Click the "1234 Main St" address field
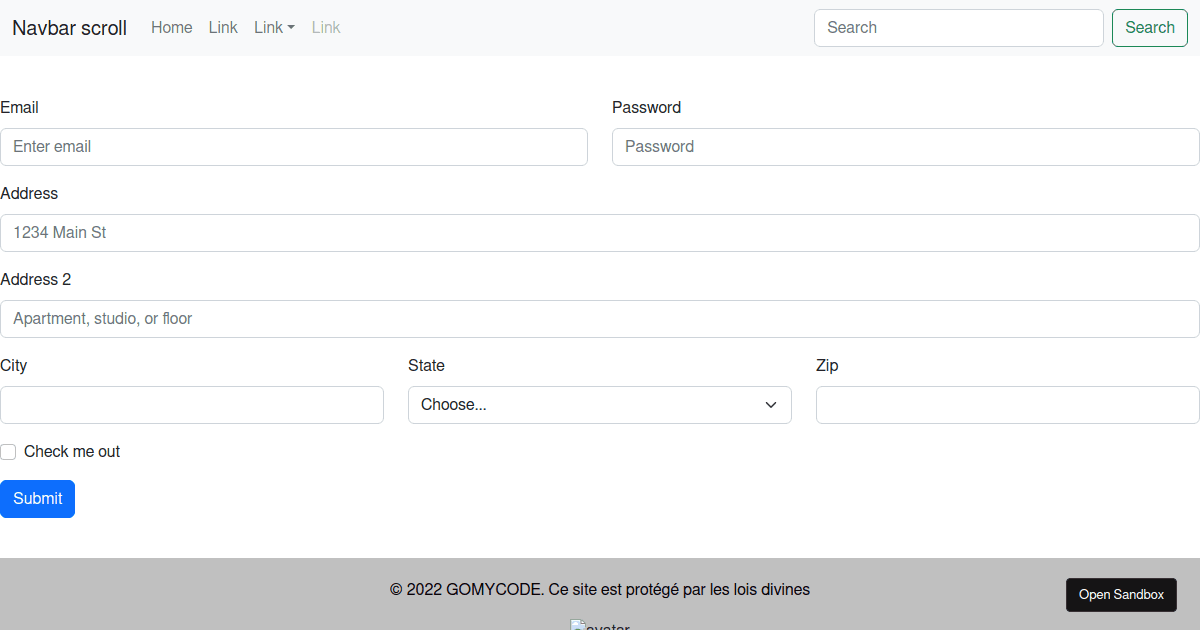This screenshot has height=630, width=1200. coord(600,233)
